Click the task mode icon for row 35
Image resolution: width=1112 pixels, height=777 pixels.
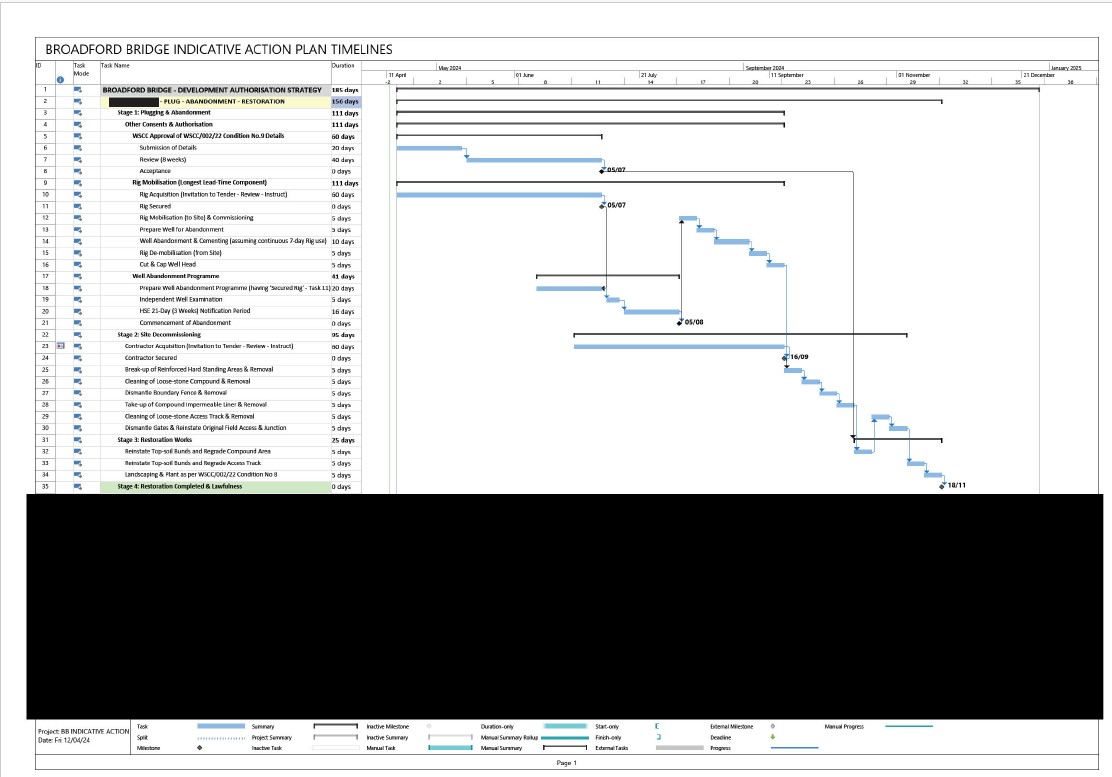coord(78,486)
